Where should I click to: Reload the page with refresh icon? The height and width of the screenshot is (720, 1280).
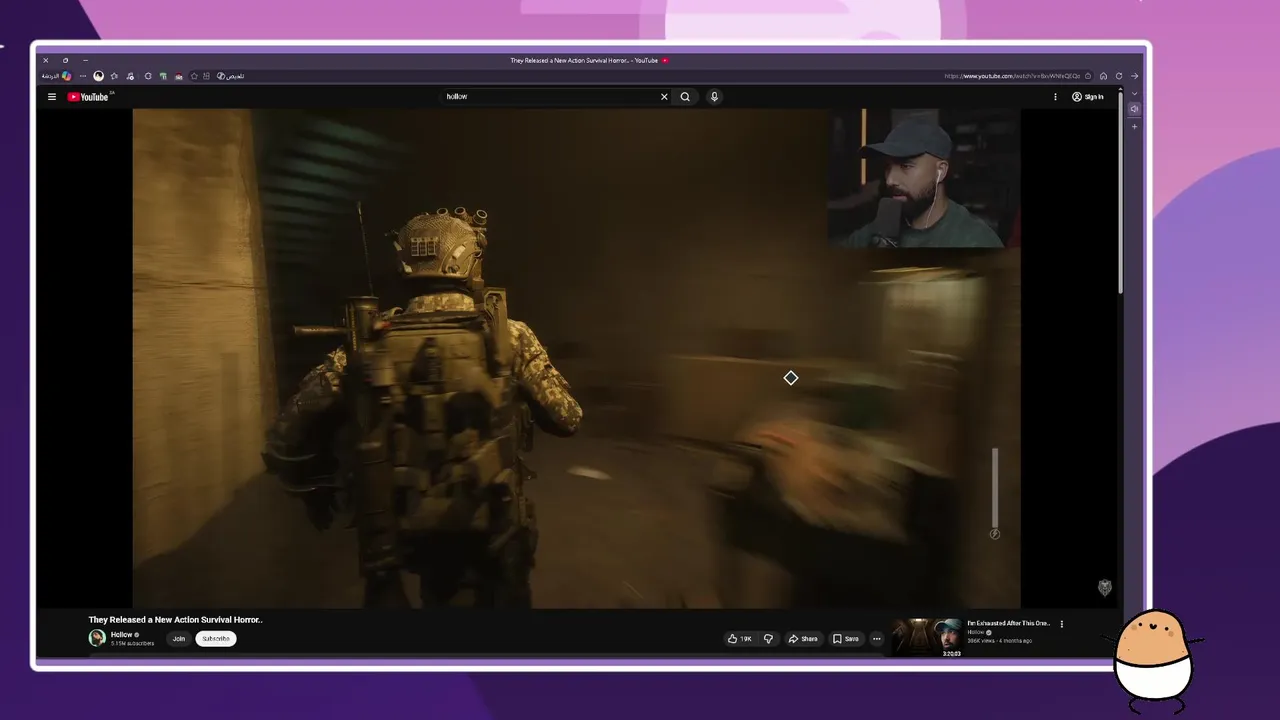[1119, 76]
